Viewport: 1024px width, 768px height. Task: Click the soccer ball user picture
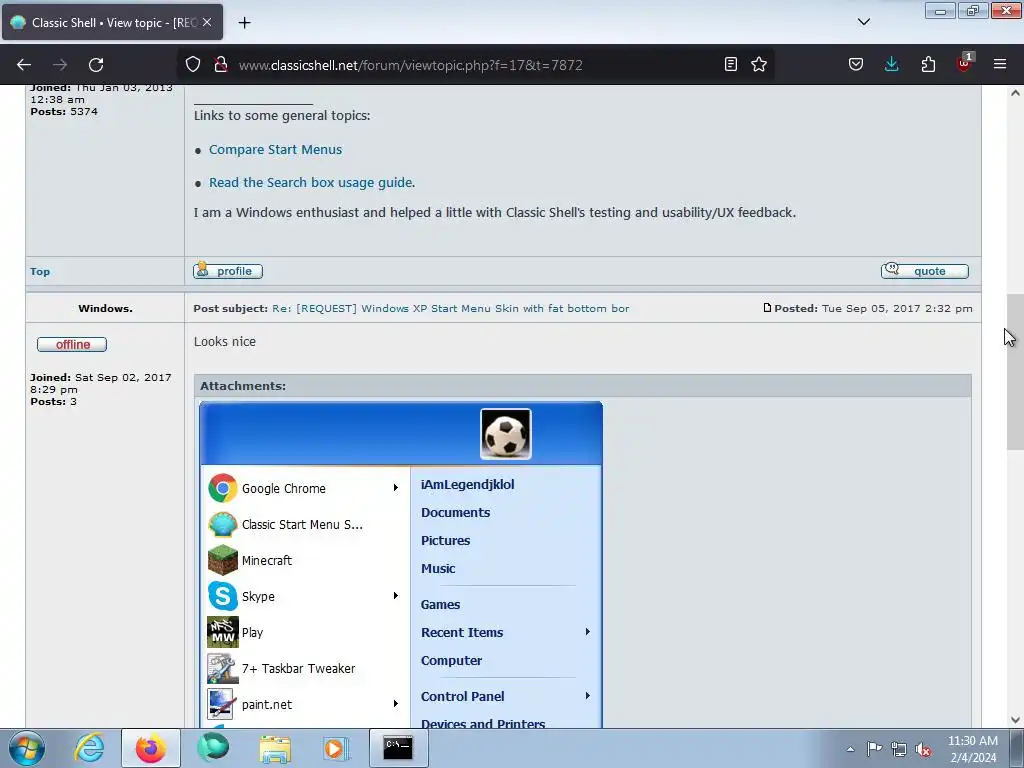(x=505, y=434)
